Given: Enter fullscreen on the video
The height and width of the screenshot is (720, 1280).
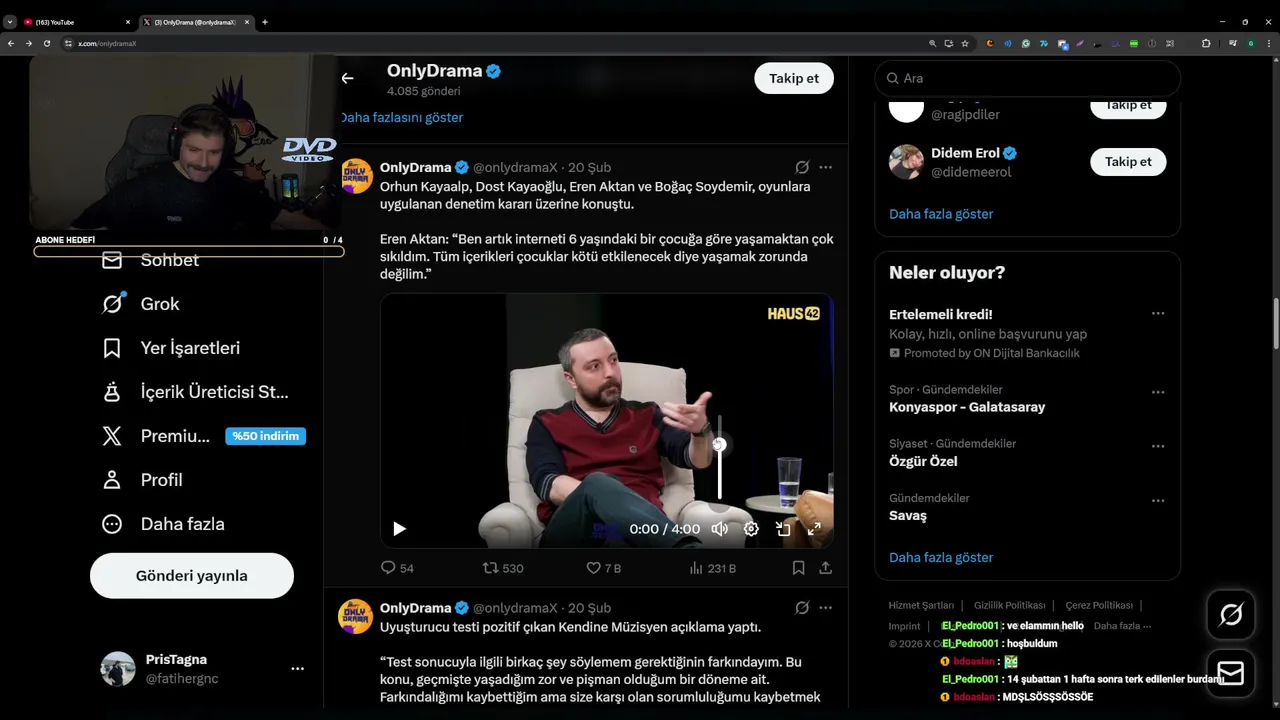Looking at the screenshot, I should pyautogui.click(x=814, y=529).
